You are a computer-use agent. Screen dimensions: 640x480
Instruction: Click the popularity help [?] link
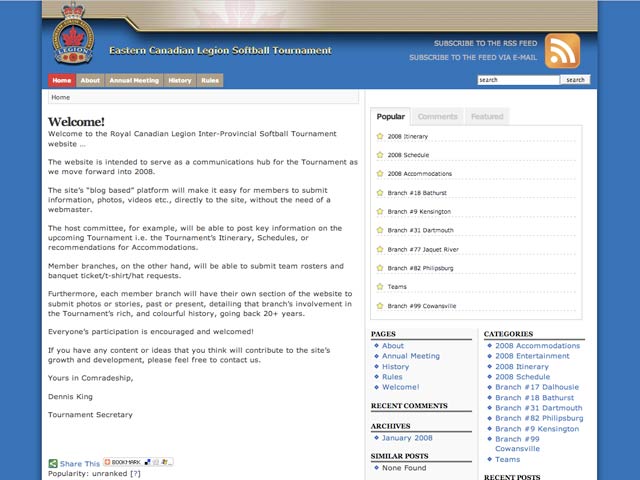click(x=135, y=473)
